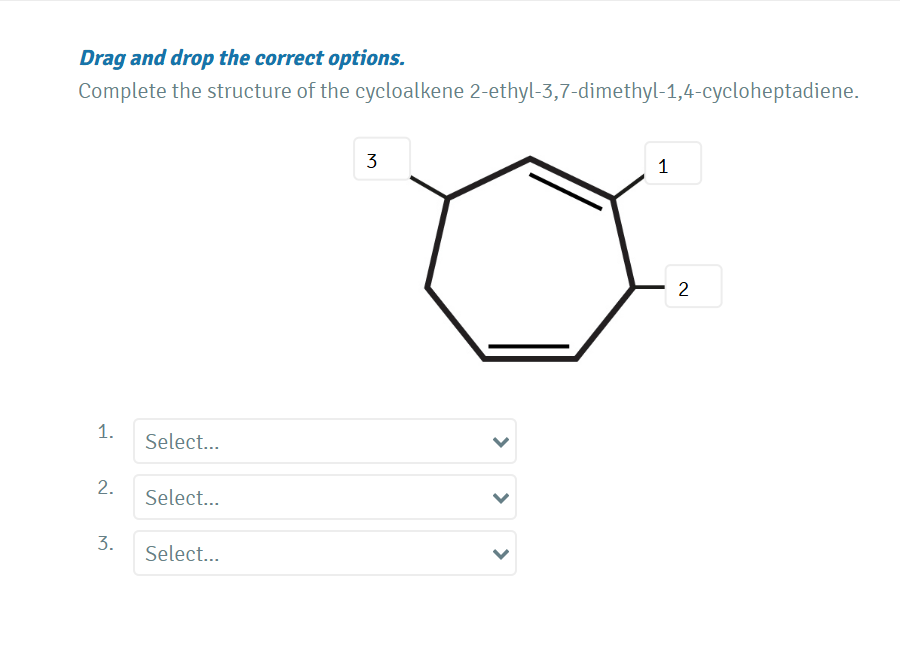The width and height of the screenshot is (900, 671).
Task: Select the drop zone labeled 1
Action: (672, 163)
